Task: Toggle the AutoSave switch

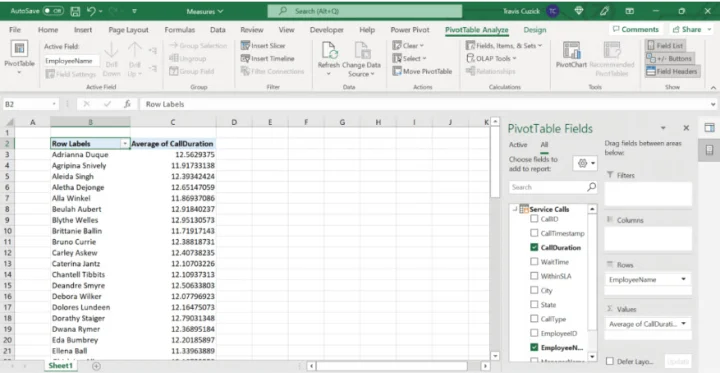Action: tap(53, 11)
